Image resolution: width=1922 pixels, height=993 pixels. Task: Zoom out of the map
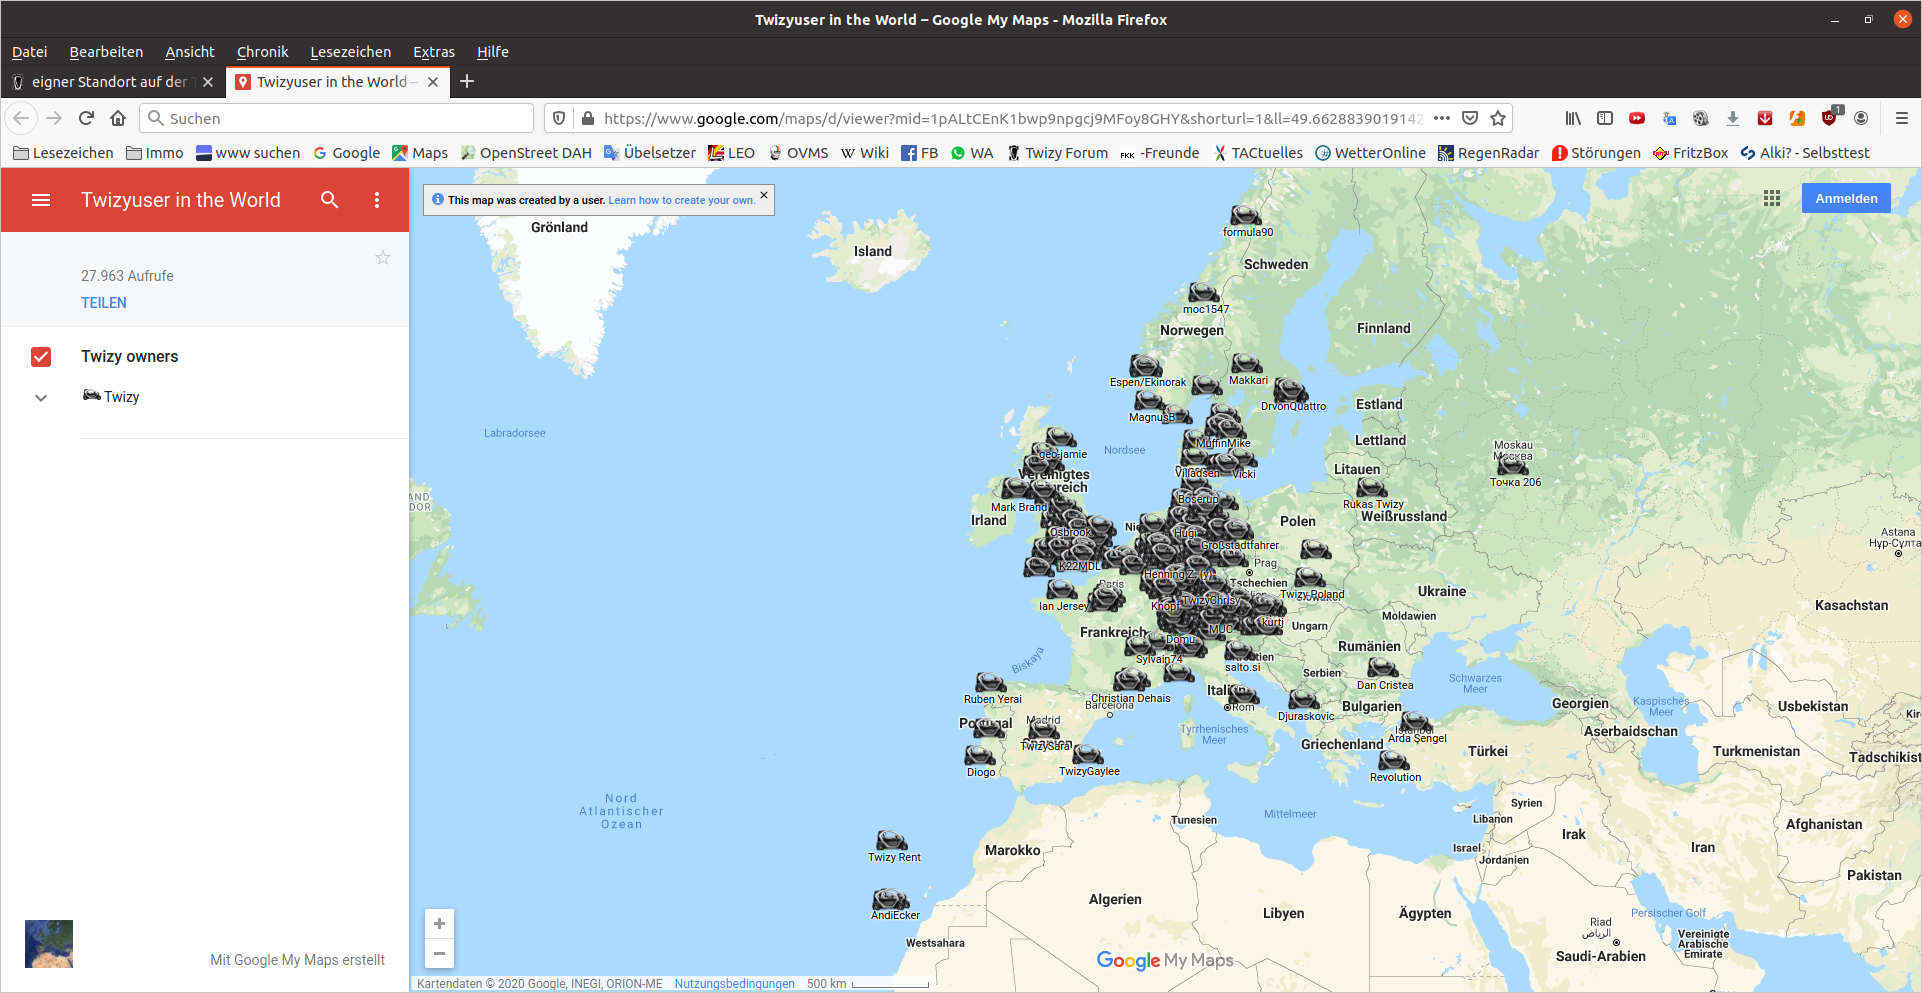click(439, 953)
